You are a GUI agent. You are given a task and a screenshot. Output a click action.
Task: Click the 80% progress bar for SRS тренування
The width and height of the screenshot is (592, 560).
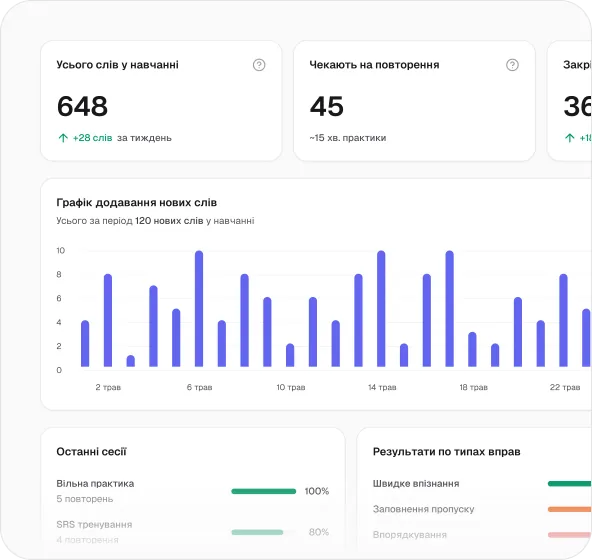[257, 532]
